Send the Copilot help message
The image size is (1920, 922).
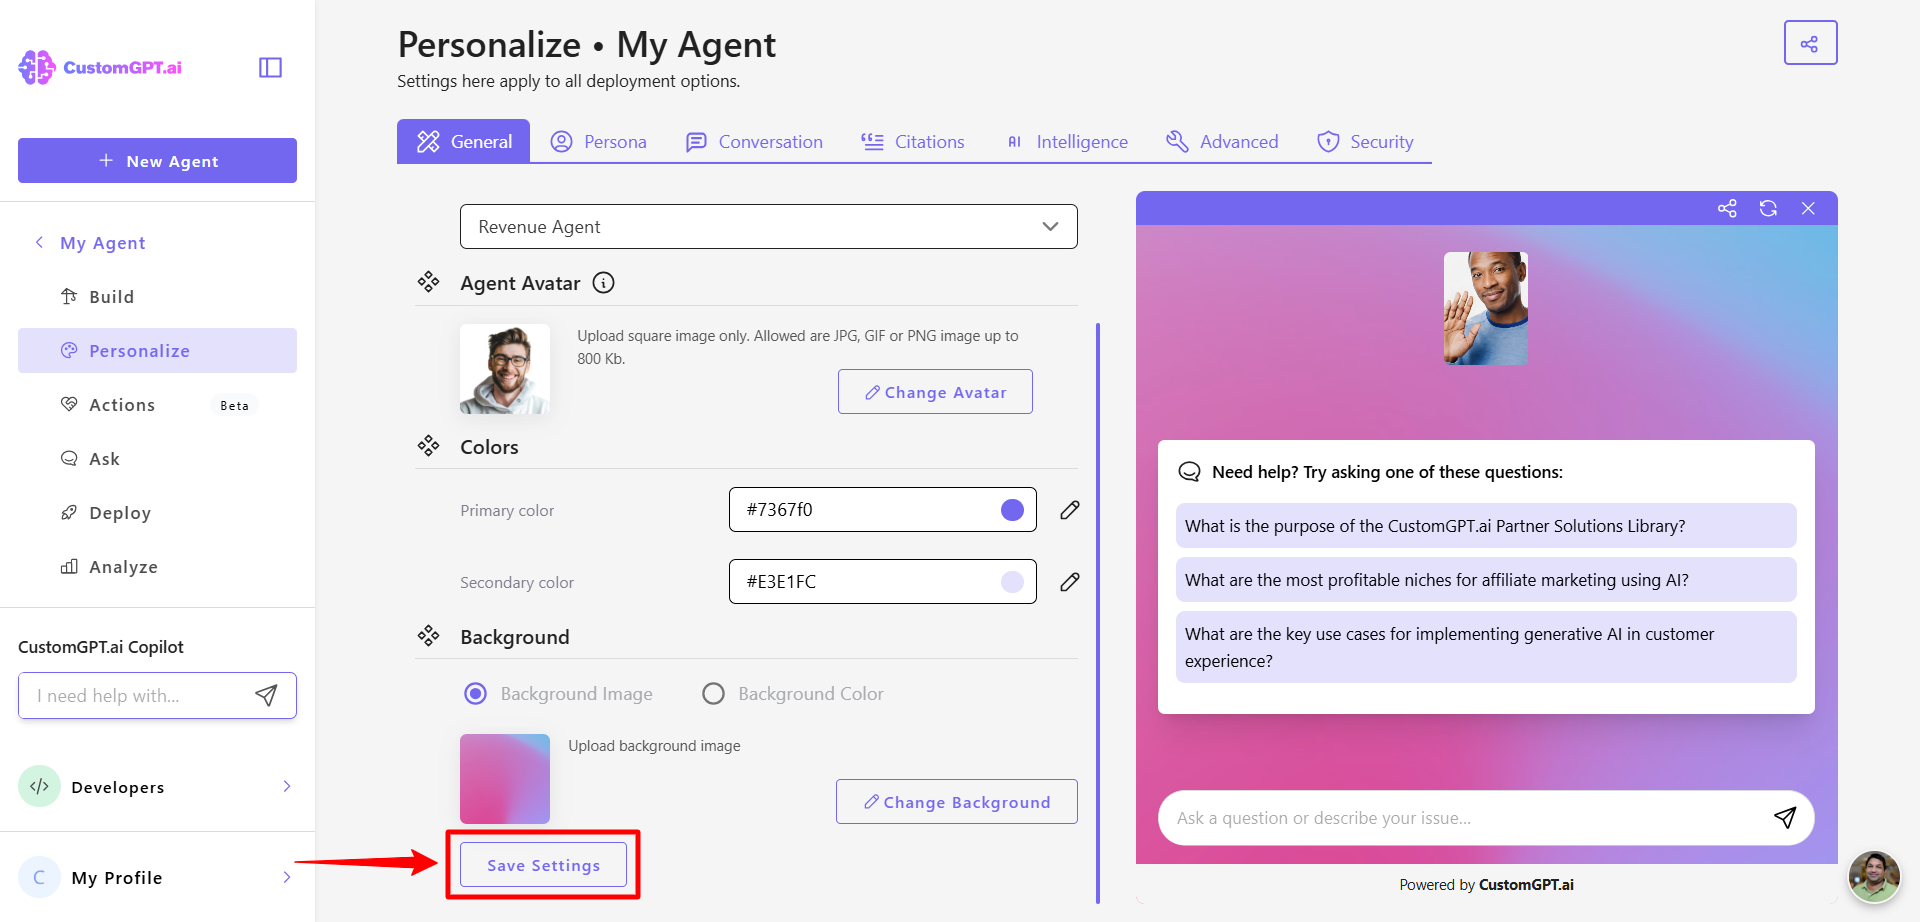(266, 695)
